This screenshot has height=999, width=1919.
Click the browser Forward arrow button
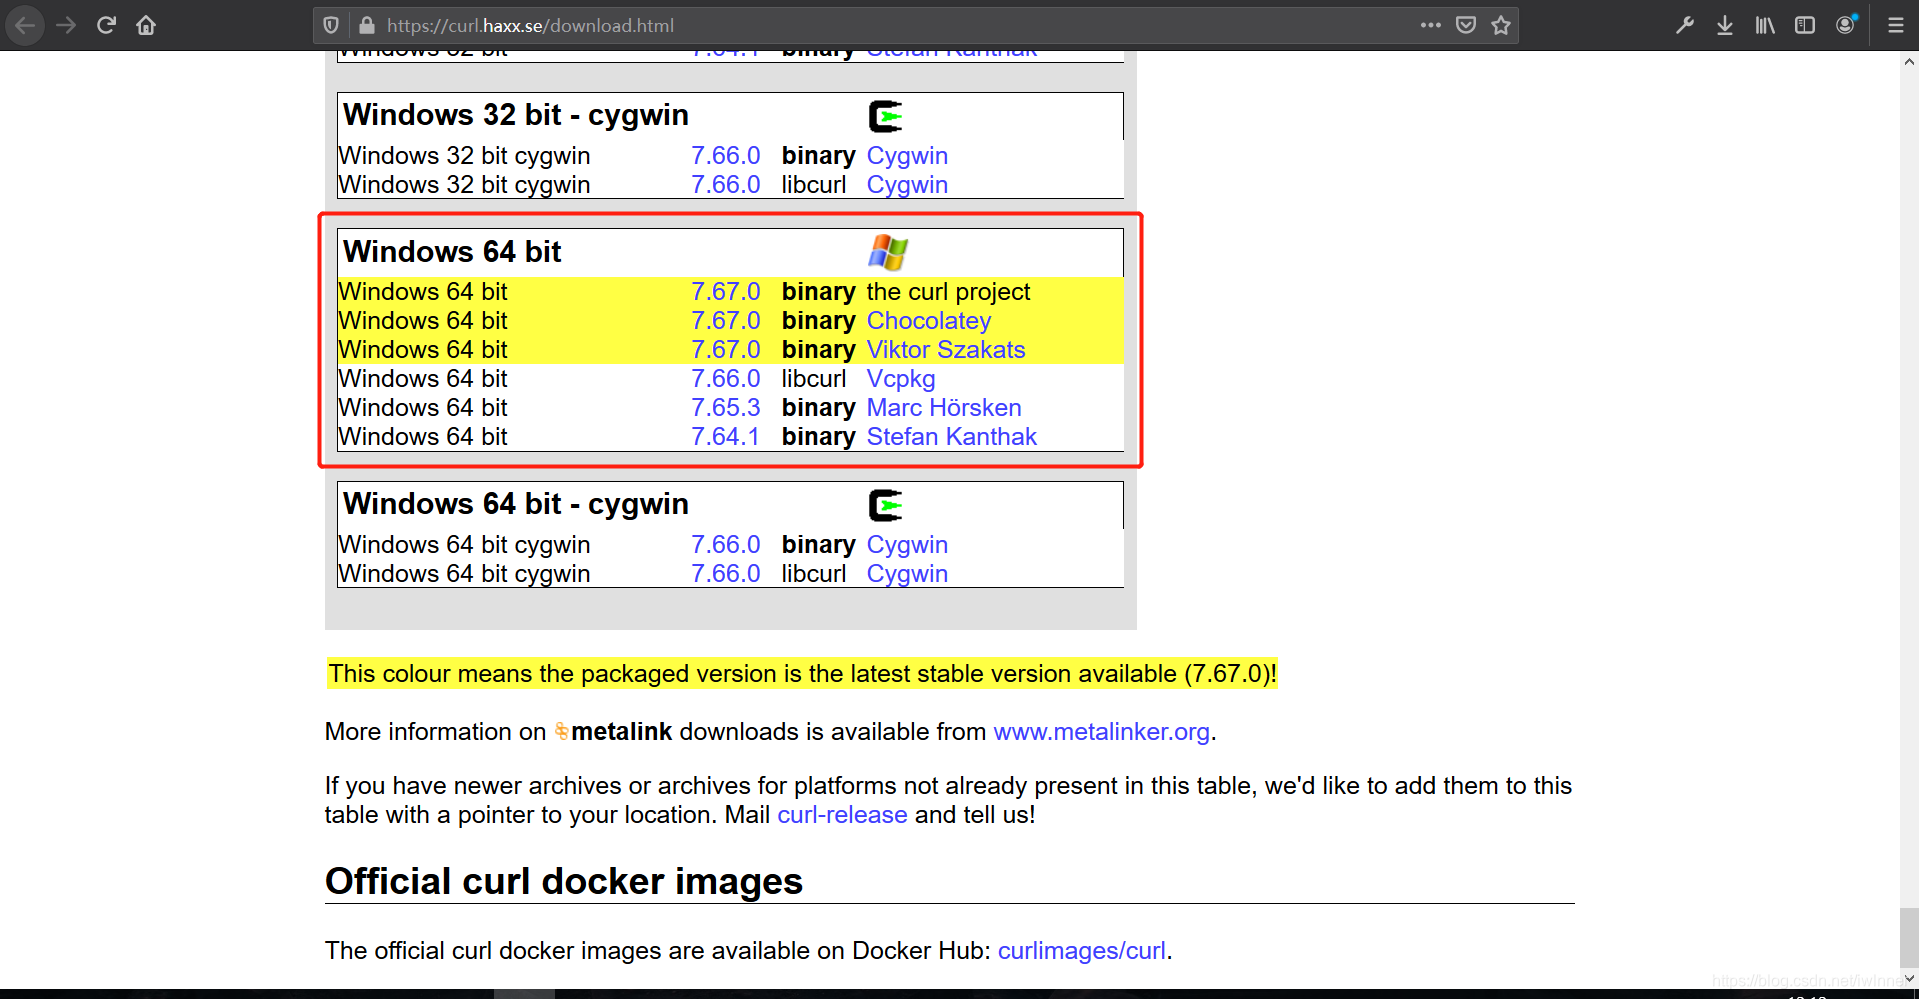point(66,25)
